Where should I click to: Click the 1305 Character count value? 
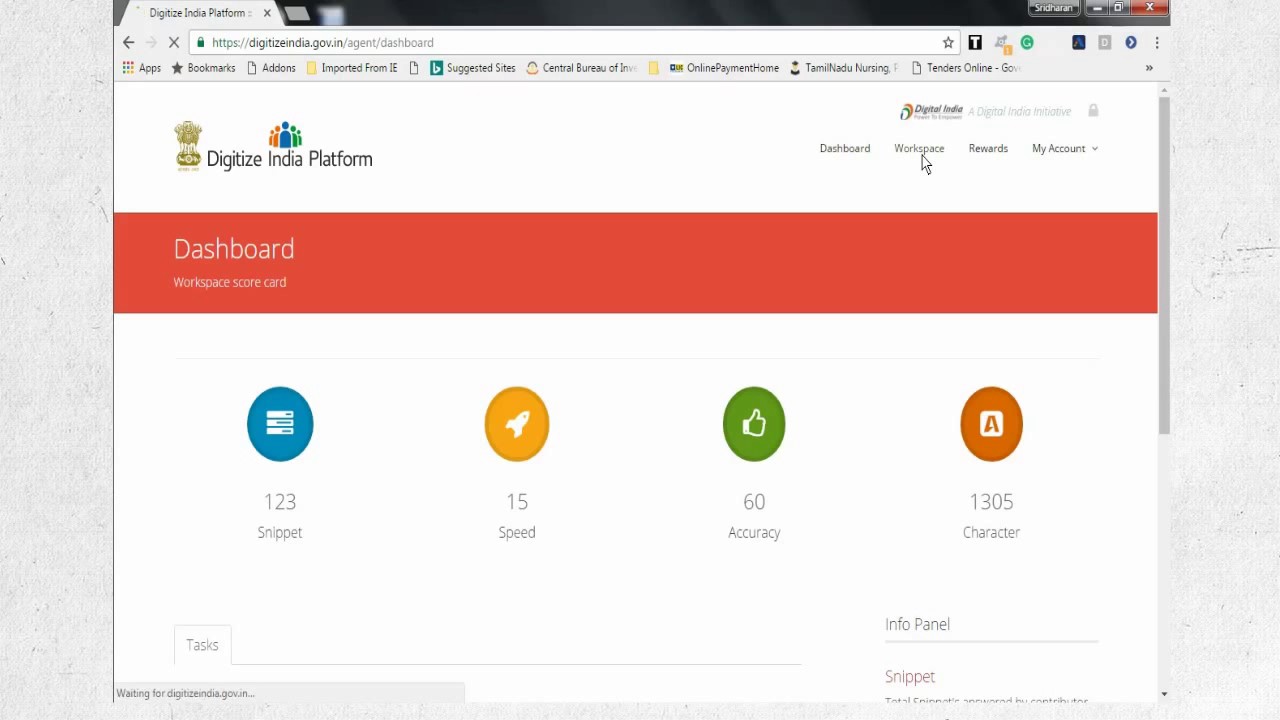point(991,501)
